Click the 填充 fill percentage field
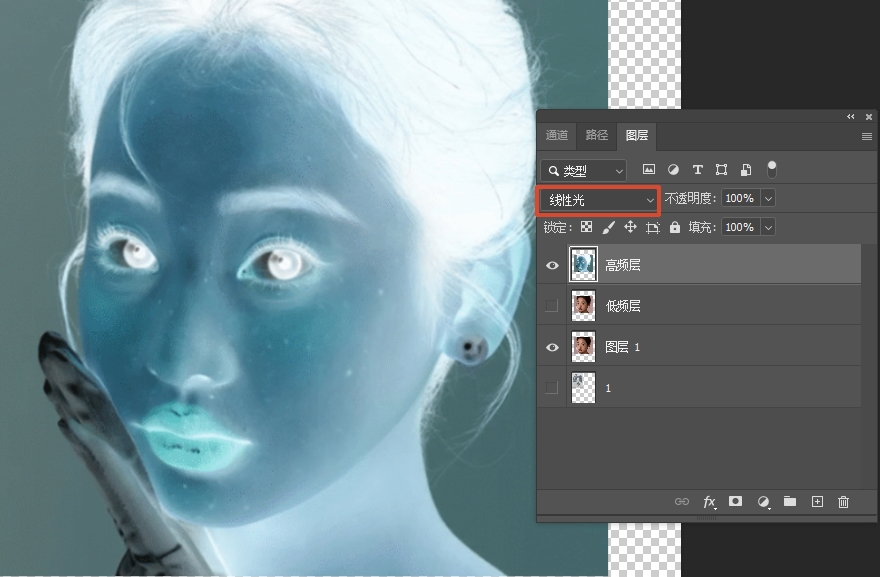Image resolution: width=880 pixels, height=577 pixels. [740, 228]
